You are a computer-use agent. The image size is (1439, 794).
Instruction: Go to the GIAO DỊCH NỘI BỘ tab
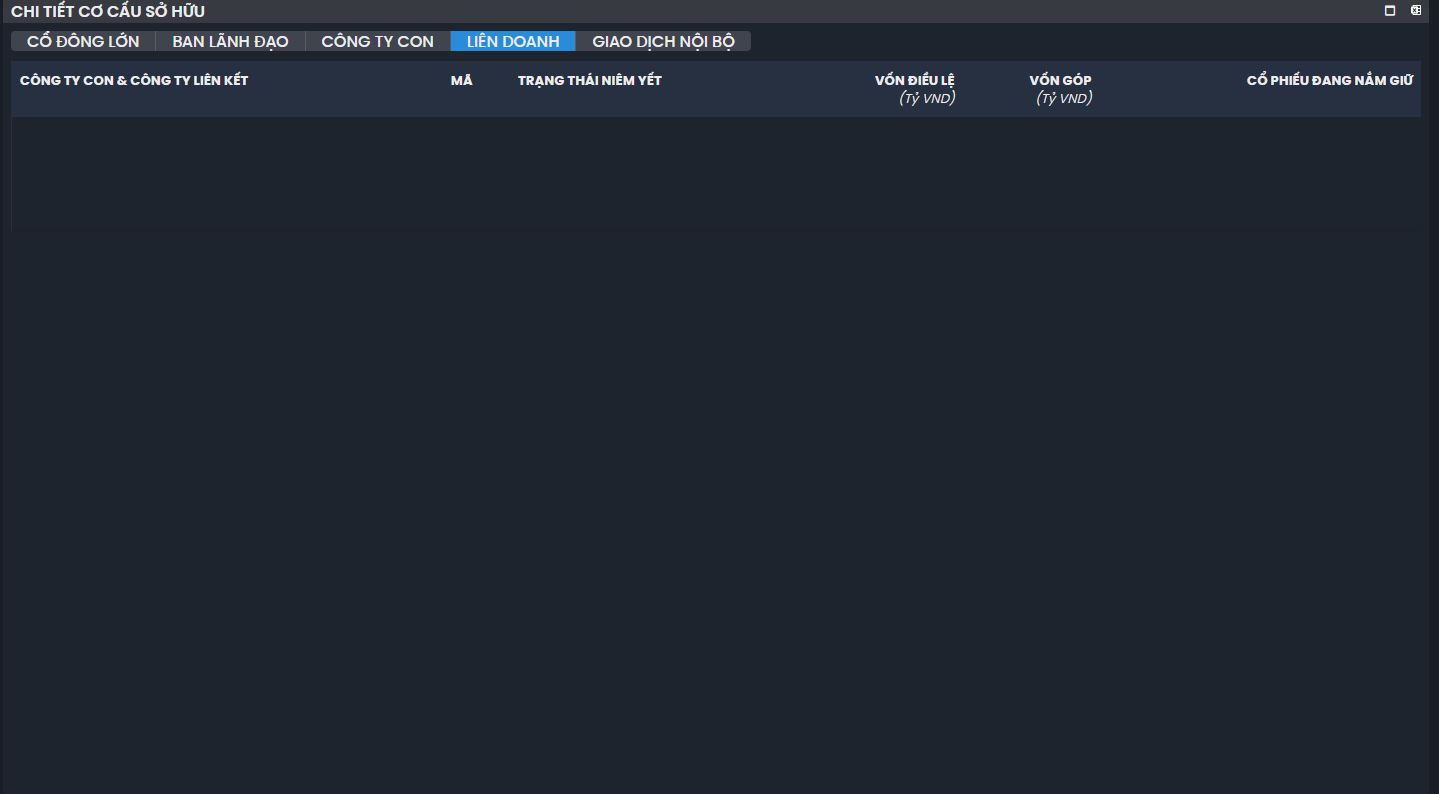(x=663, y=41)
